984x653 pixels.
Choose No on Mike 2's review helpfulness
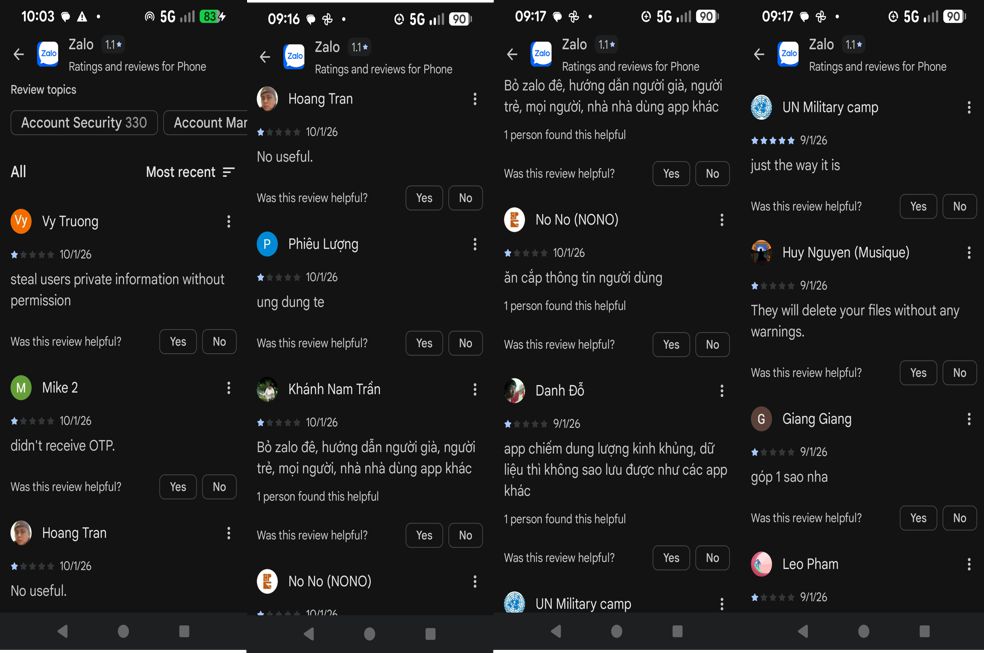[x=219, y=487]
